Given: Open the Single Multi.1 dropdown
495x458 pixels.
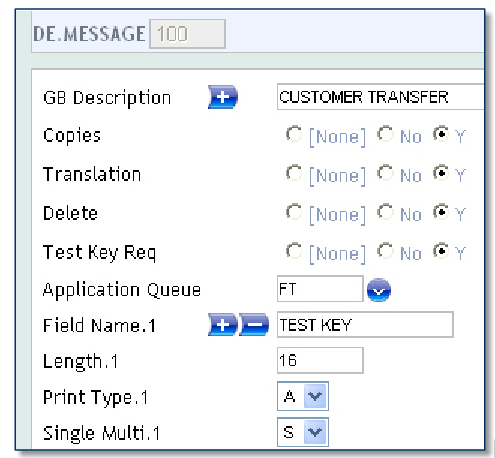Looking at the screenshot, I should pyautogui.click(x=315, y=432).
